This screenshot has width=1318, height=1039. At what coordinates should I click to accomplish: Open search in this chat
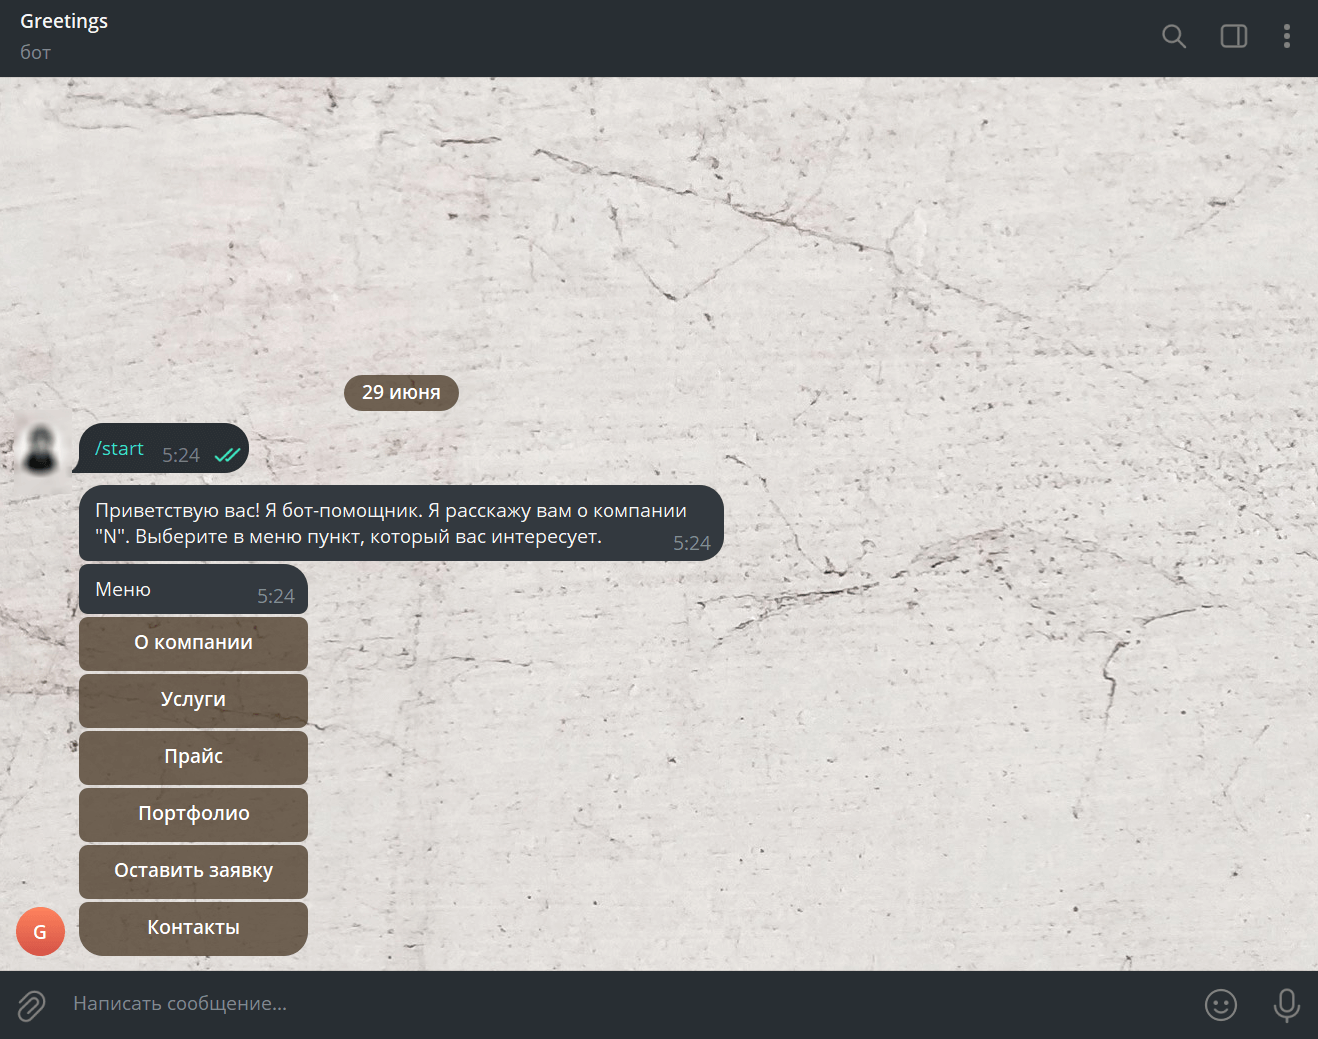pyautogui.click(x=1174, y=37)
